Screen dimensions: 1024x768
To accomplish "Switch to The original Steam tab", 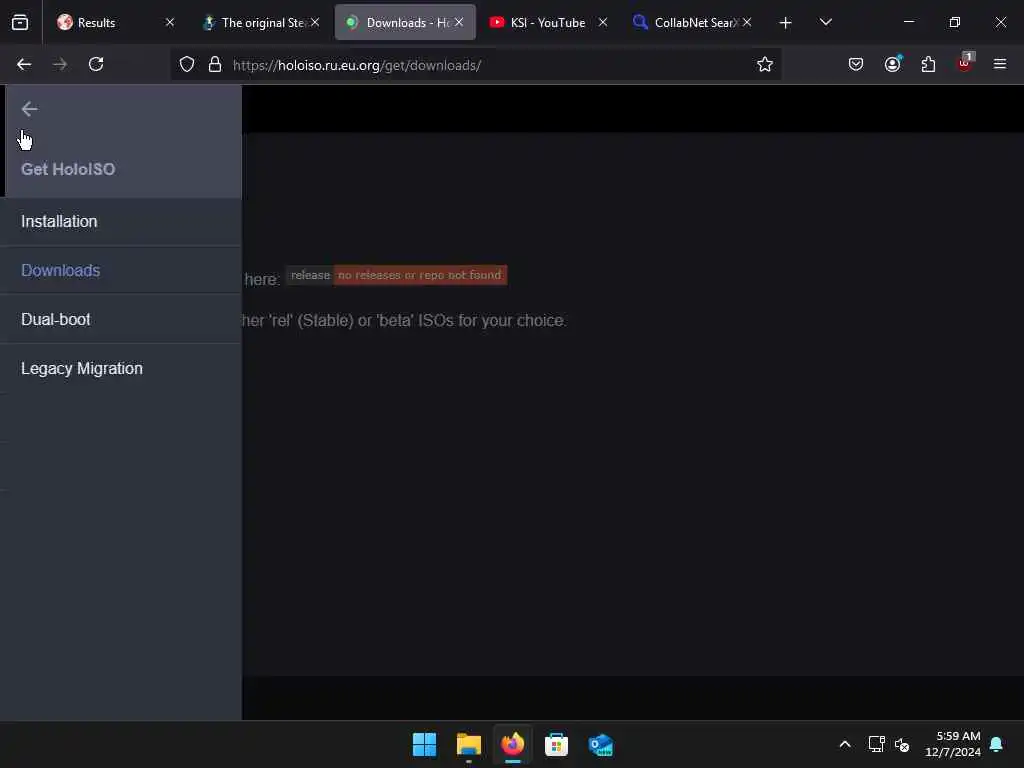I will click(x=261, y=22).
